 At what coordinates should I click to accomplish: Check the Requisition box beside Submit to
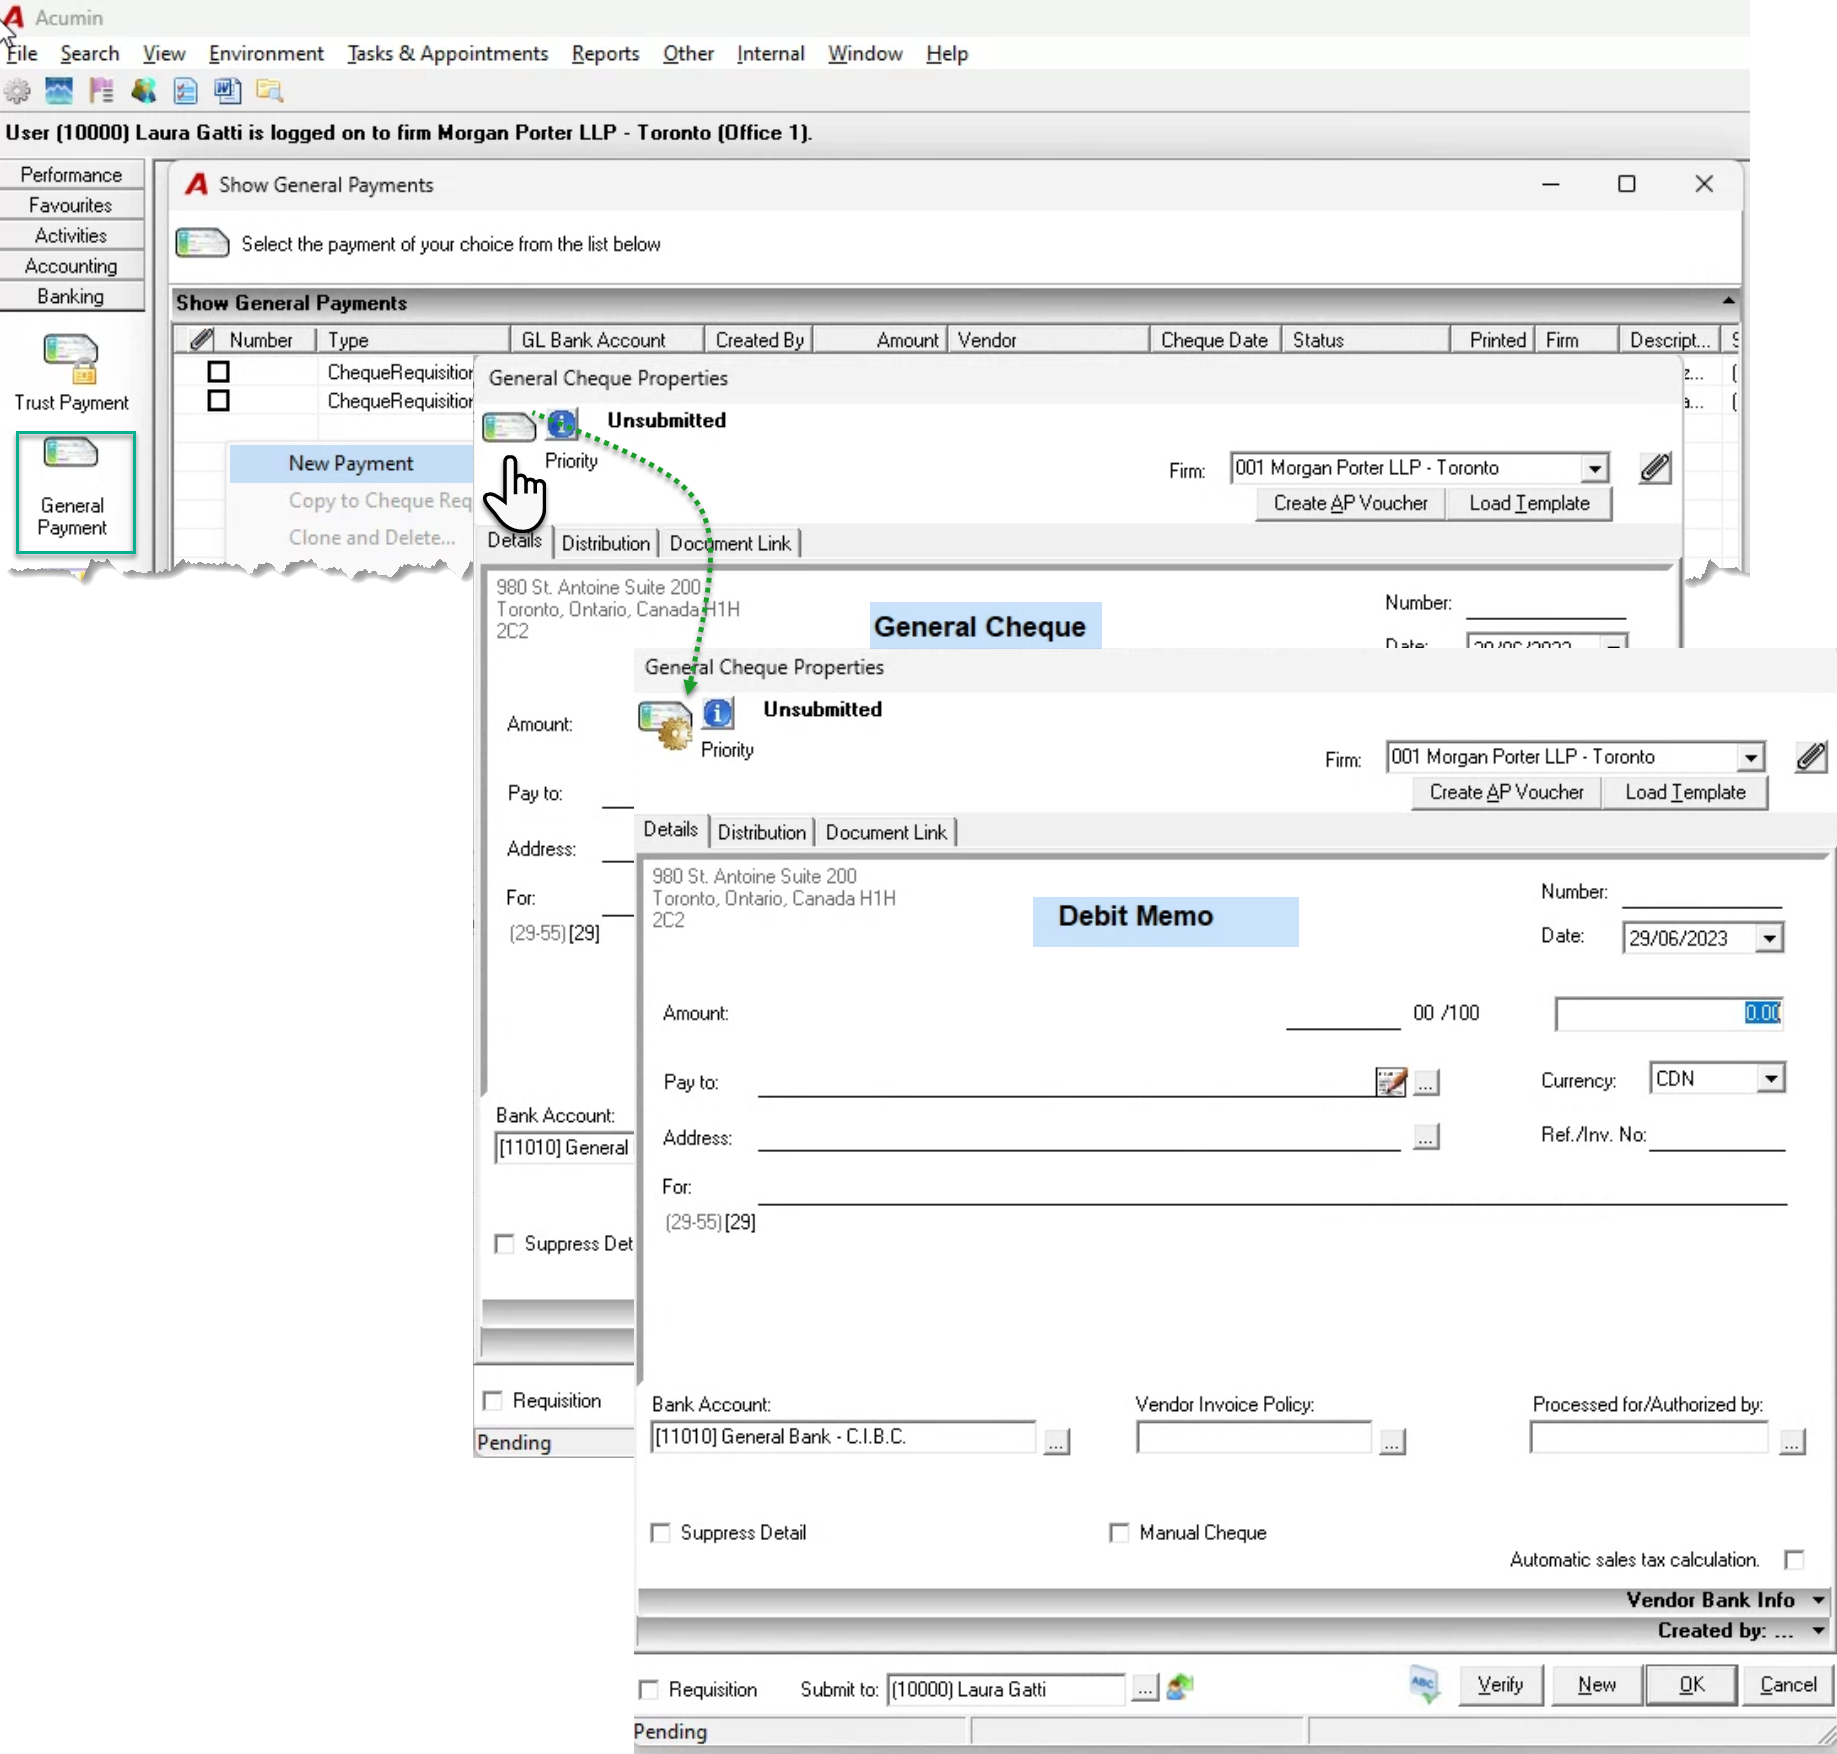[x=649, y=1689]
